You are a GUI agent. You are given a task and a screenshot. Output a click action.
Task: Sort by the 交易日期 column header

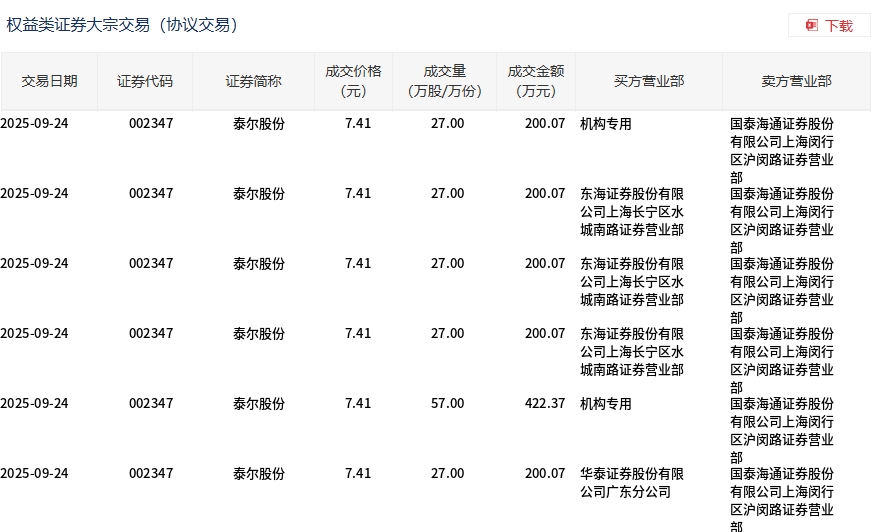[x=49, y=81]
